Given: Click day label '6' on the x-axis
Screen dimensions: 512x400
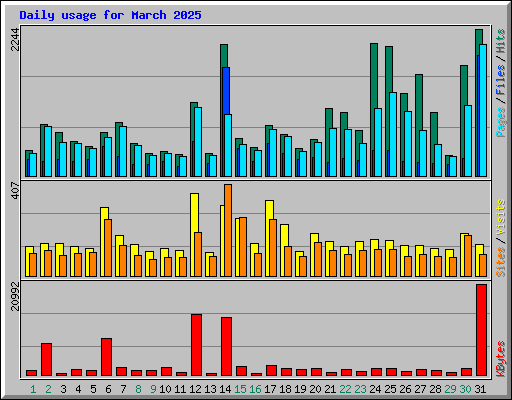Looking at the screenshot, I should [108, 389].
